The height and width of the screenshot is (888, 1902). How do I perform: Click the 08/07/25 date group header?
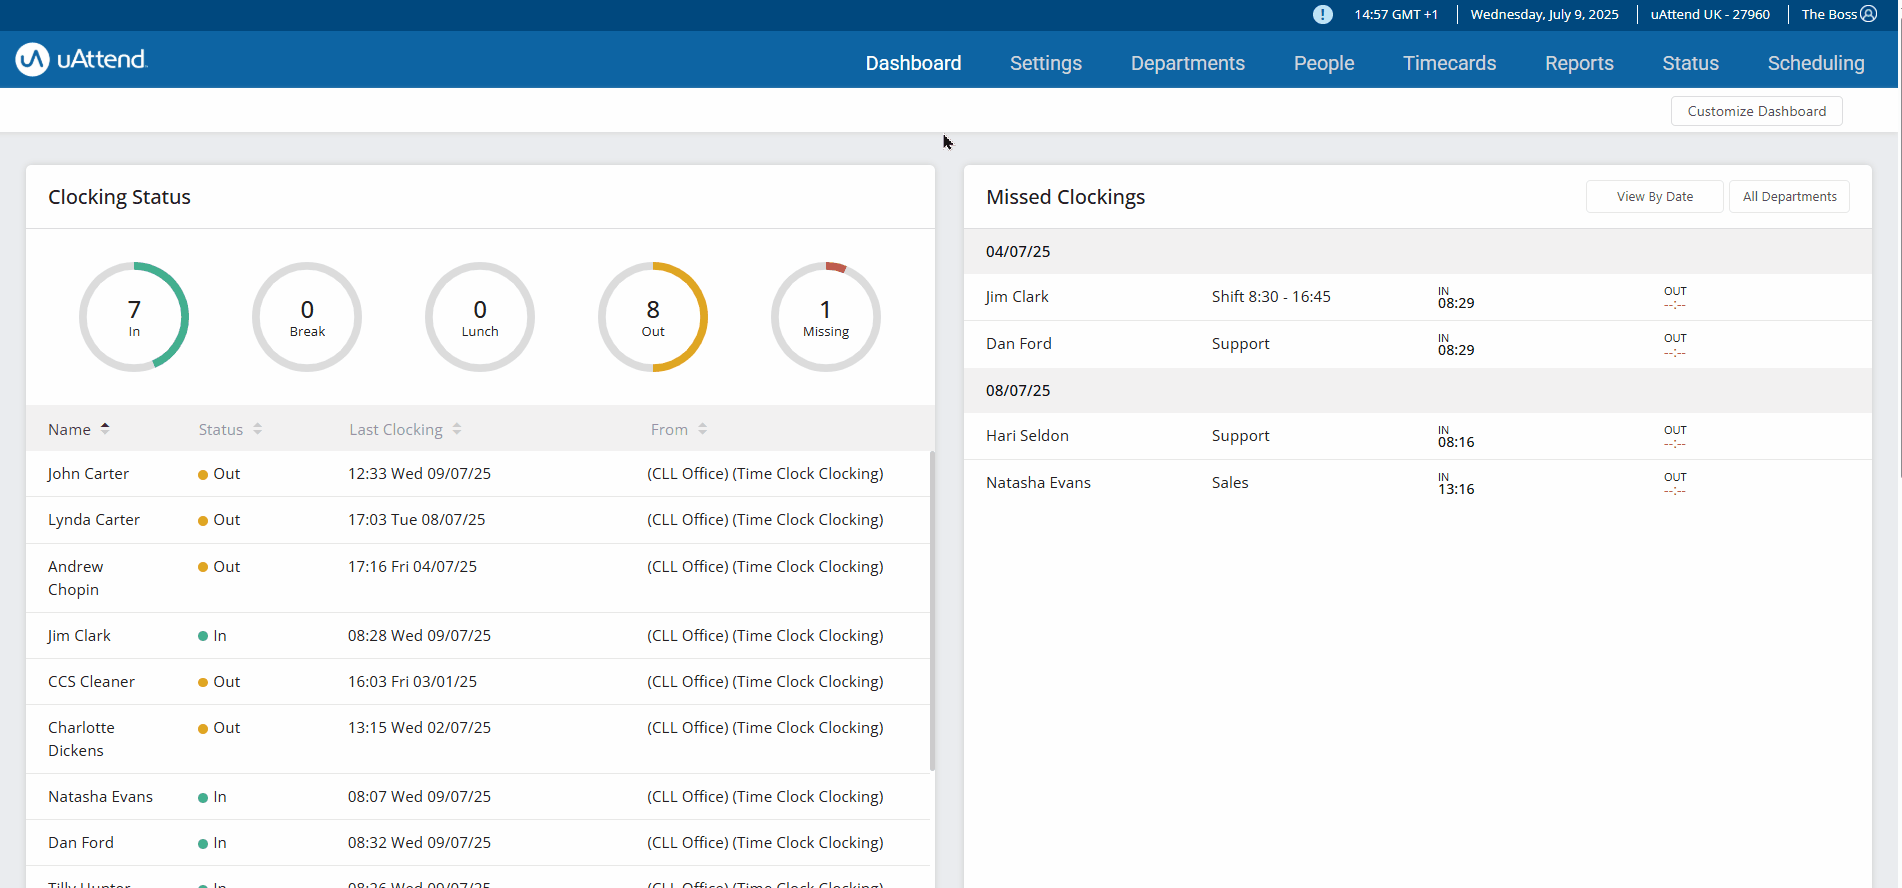[1417, 391]
